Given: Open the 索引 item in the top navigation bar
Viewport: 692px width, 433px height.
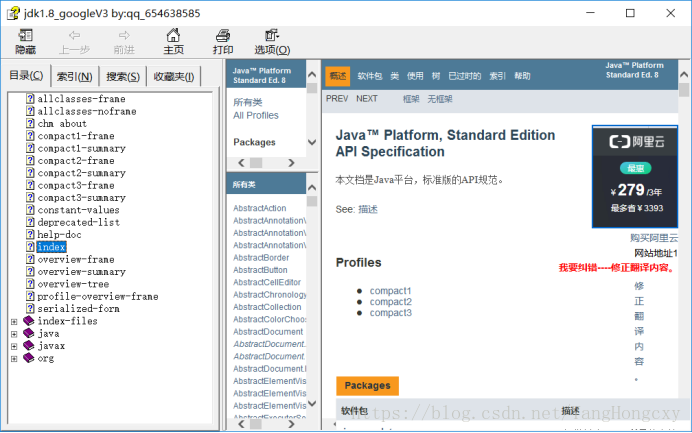Looking at the screenshot, I should pyautogui.click(x=497, y=76).
